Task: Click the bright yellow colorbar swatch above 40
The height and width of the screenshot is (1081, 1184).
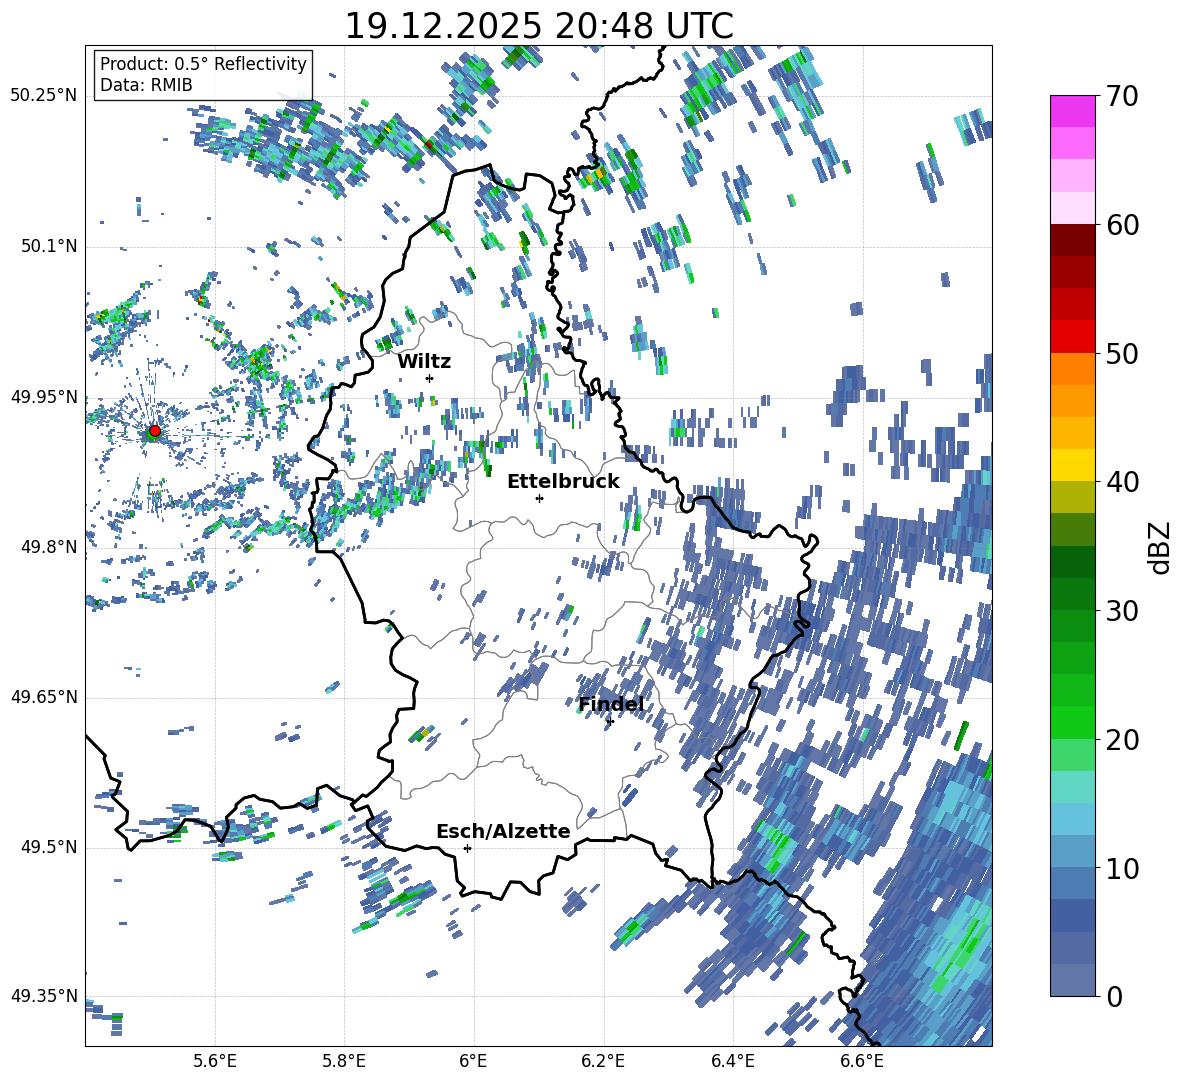Action: tap(1072, 465)
